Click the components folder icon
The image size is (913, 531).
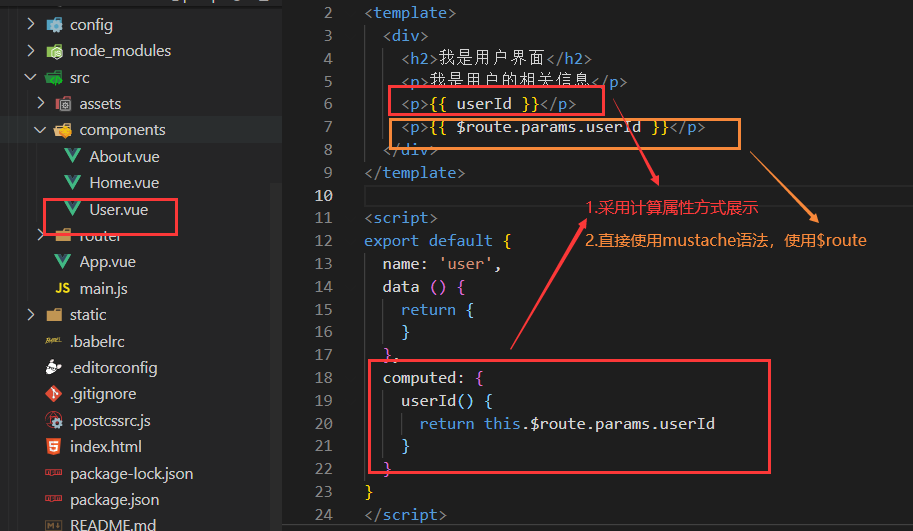tap(63, 130)
